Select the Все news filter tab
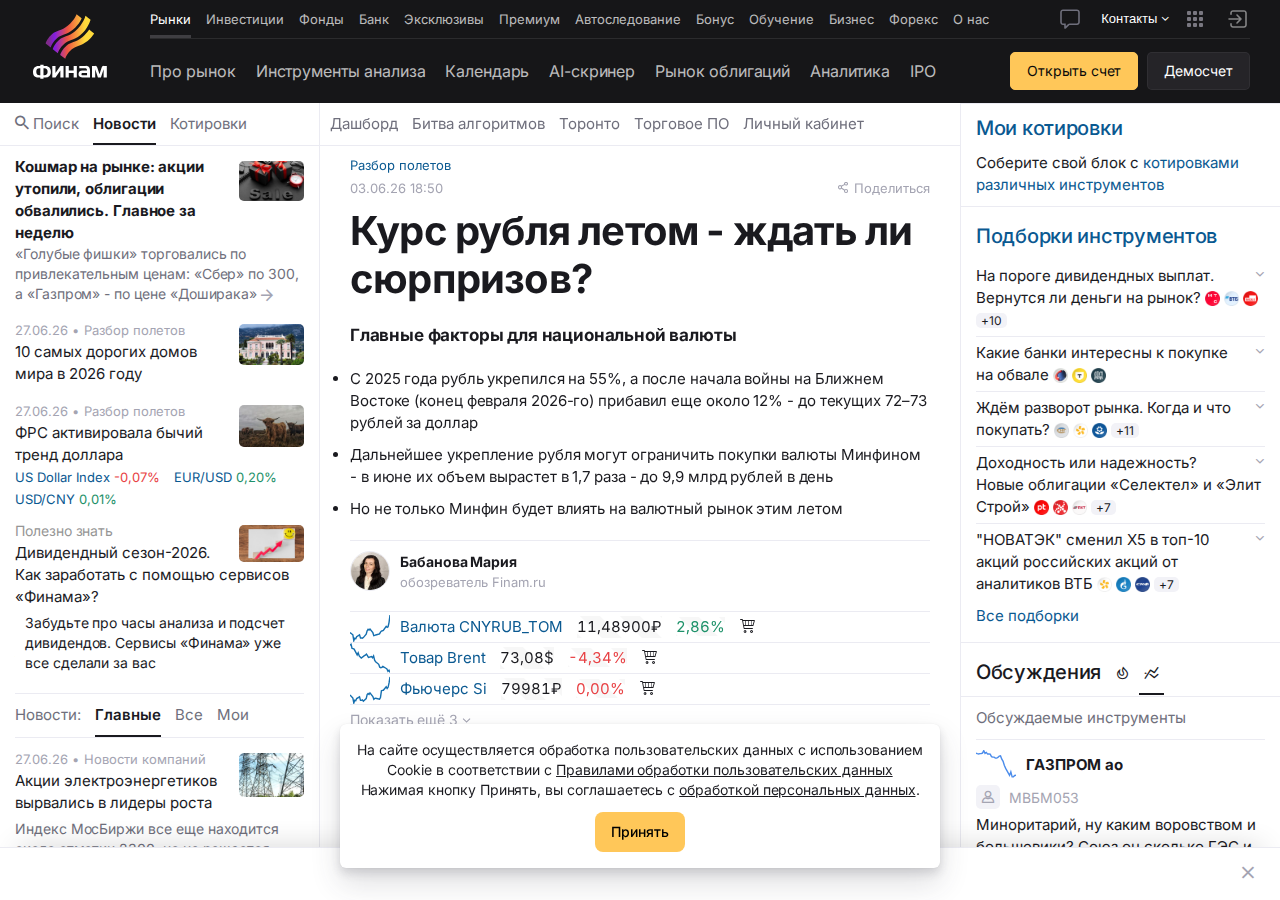Image resolution: width=1280 pixels, height=900 pixels. pyautogui.click(x=189, y=715)
